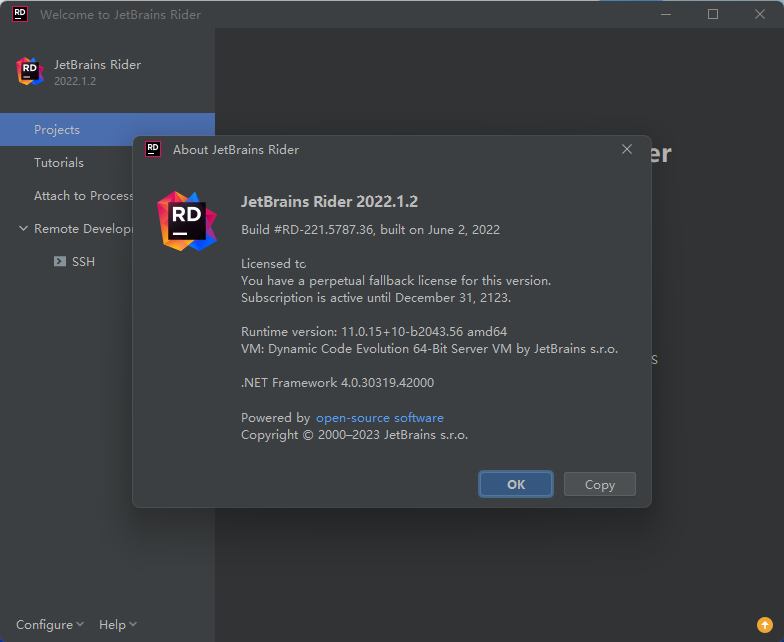Click the Build #RD-221.5787.36 line
Viewport: 784px width, 642px height.
pyautogui.click(x=370, y=230)
